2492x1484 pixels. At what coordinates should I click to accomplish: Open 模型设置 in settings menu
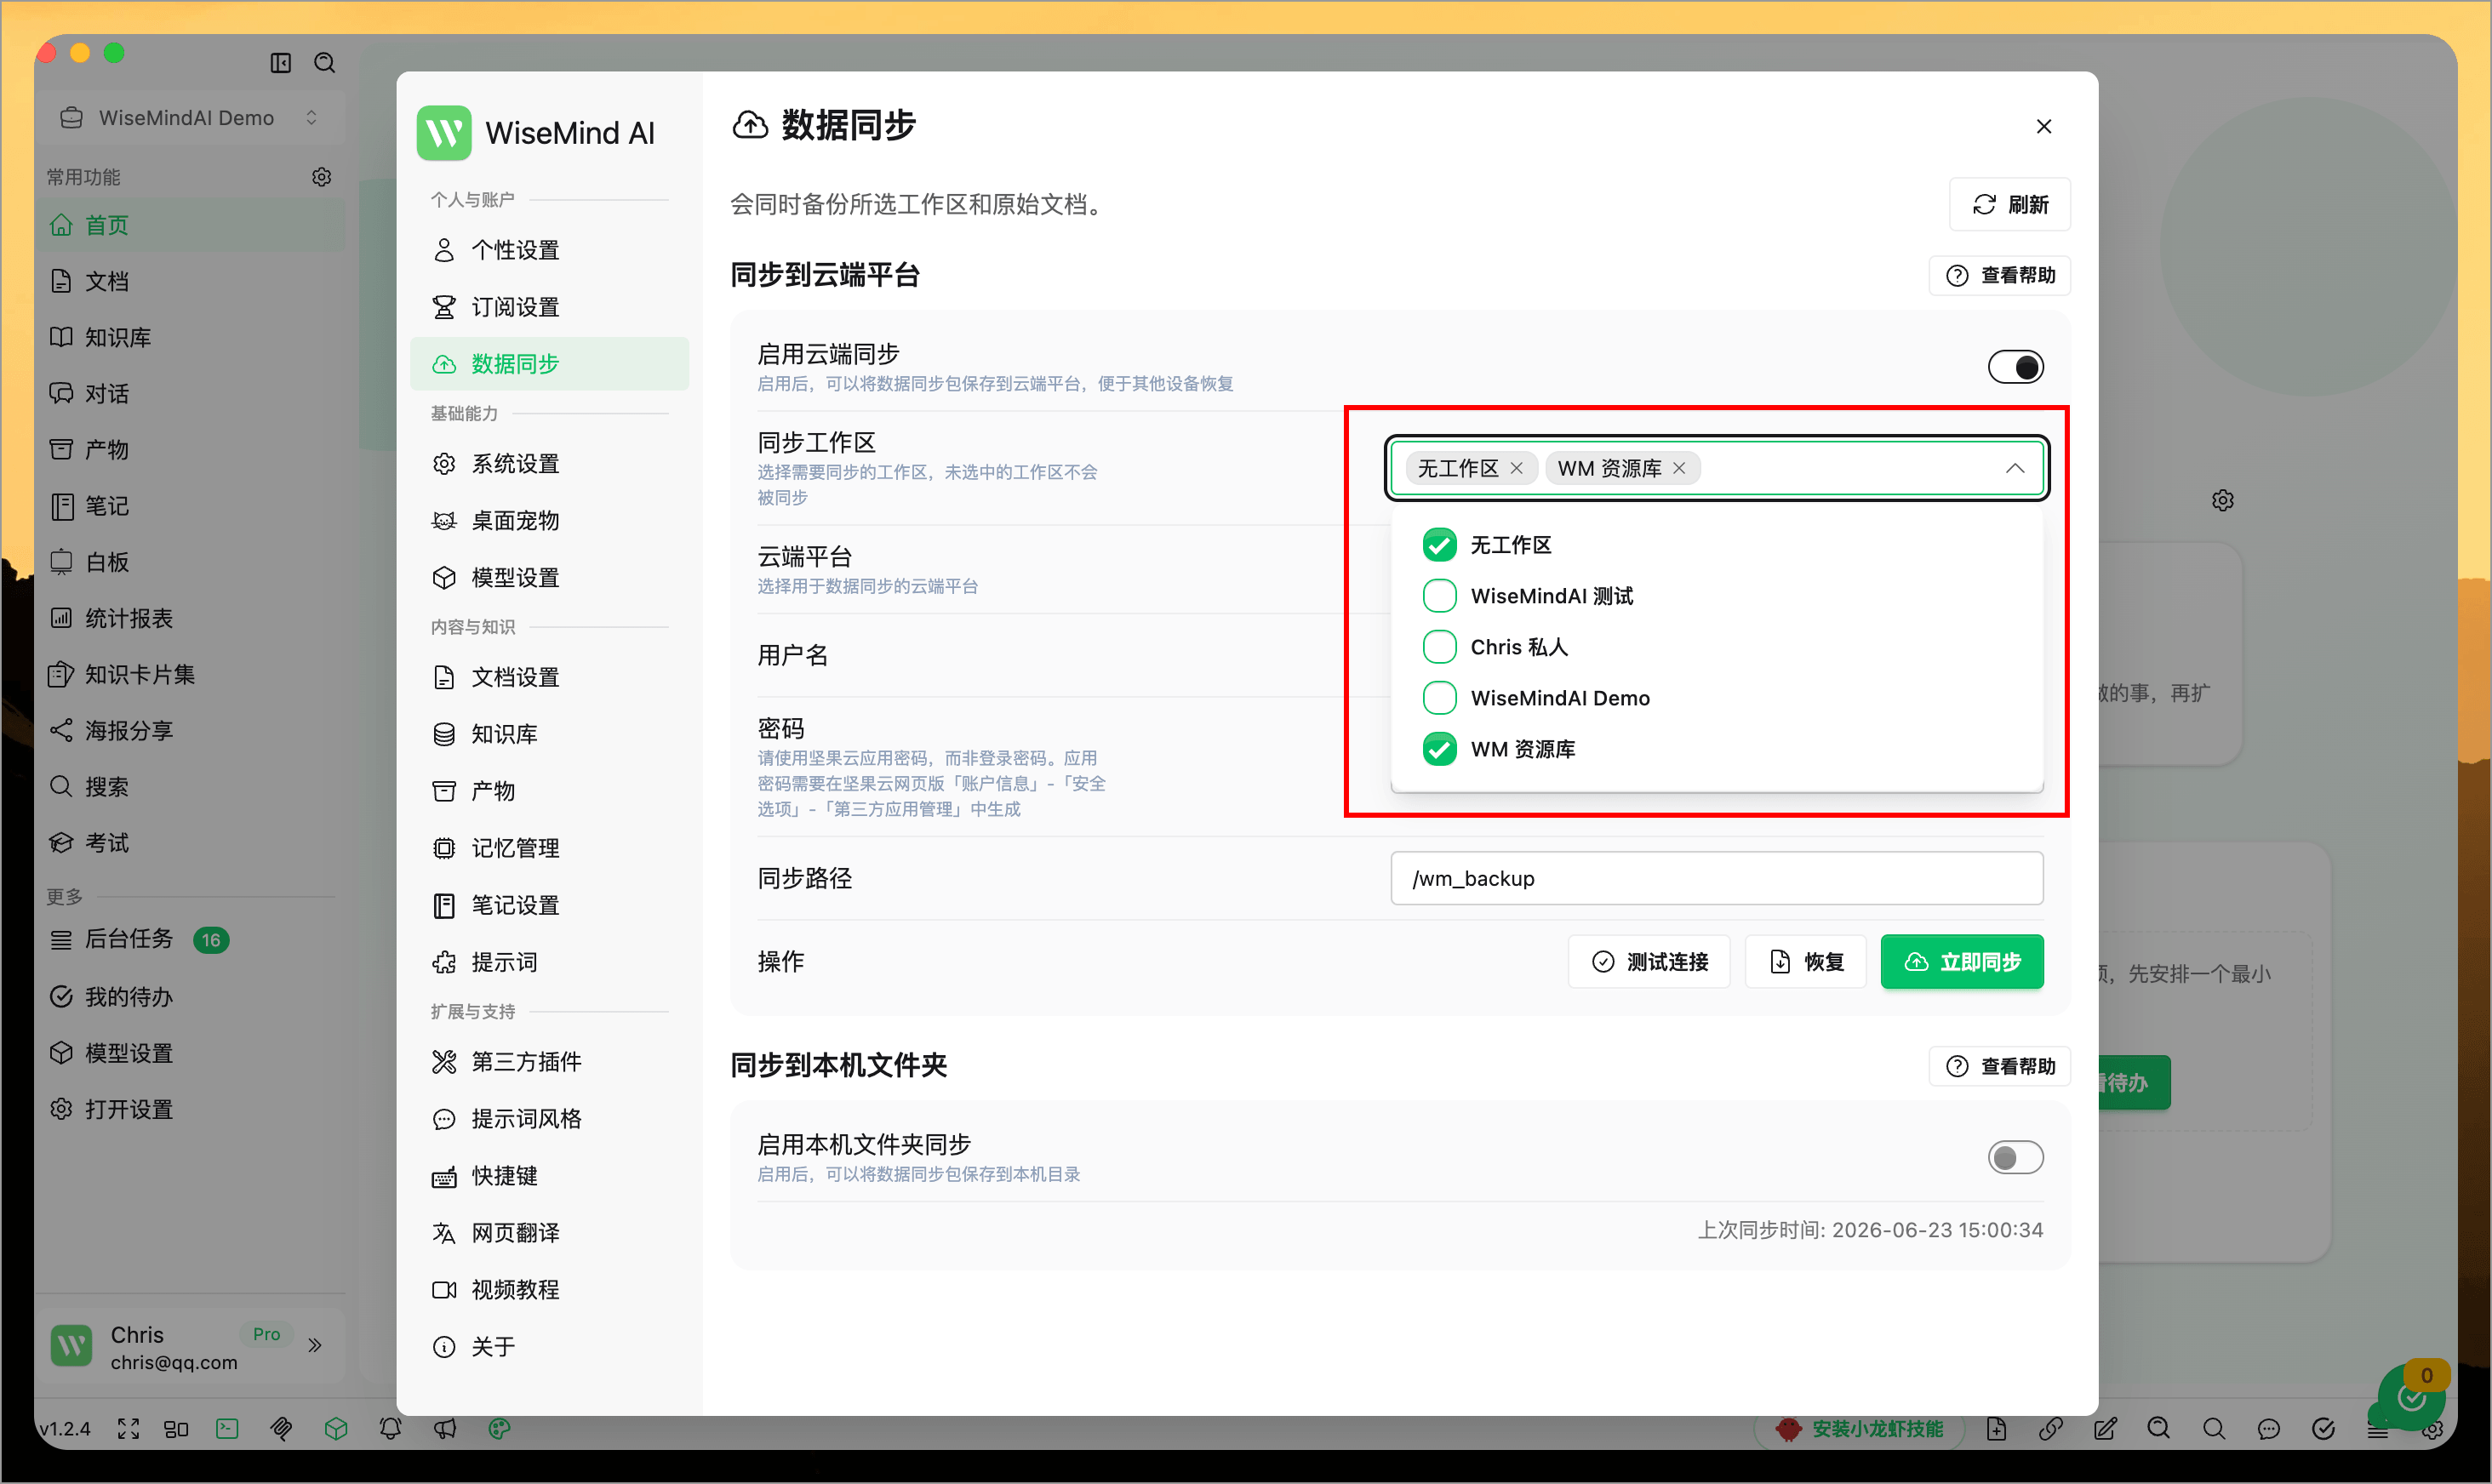coord(549,578)
